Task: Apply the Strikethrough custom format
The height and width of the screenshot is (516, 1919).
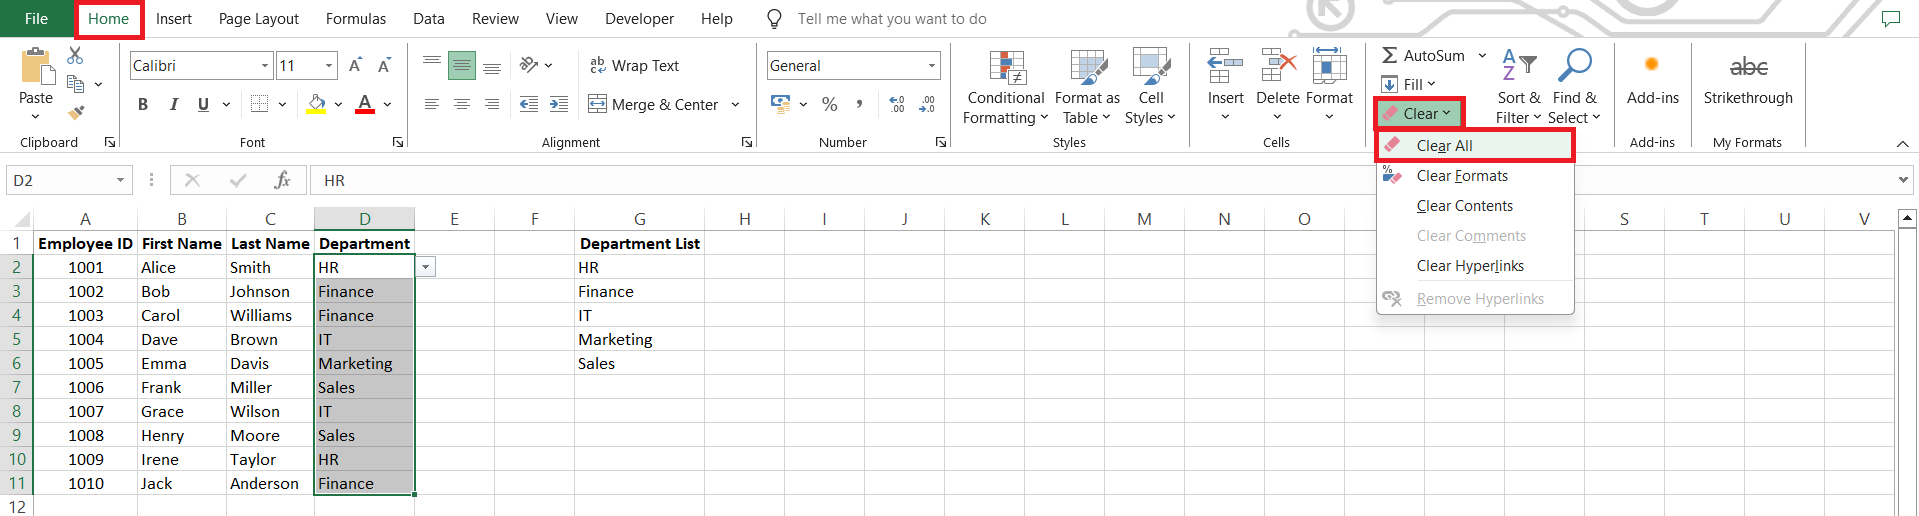Action: point(1748,78)
